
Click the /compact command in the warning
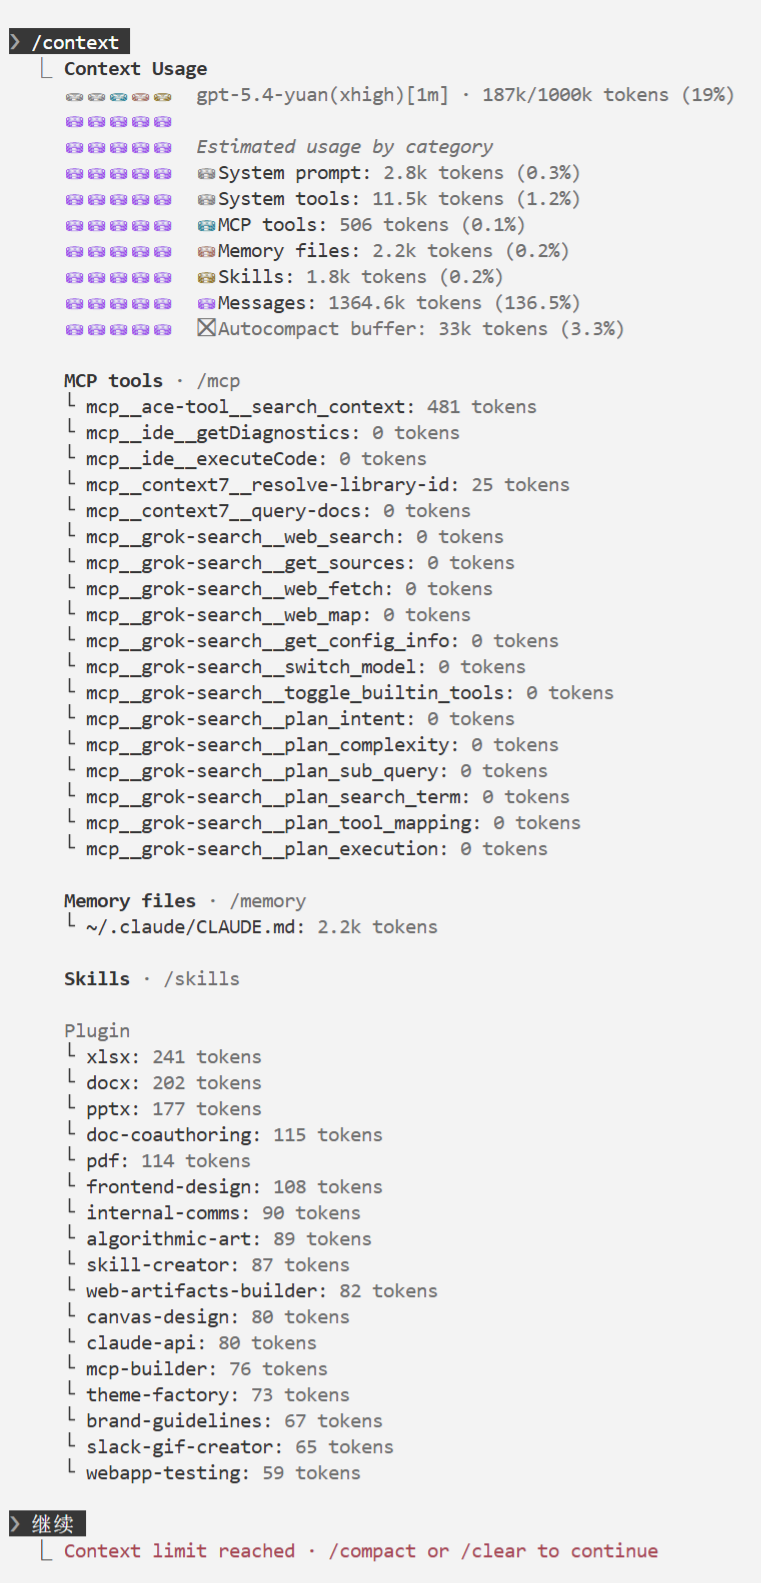pyautogui.click(x=372, y=1551)
